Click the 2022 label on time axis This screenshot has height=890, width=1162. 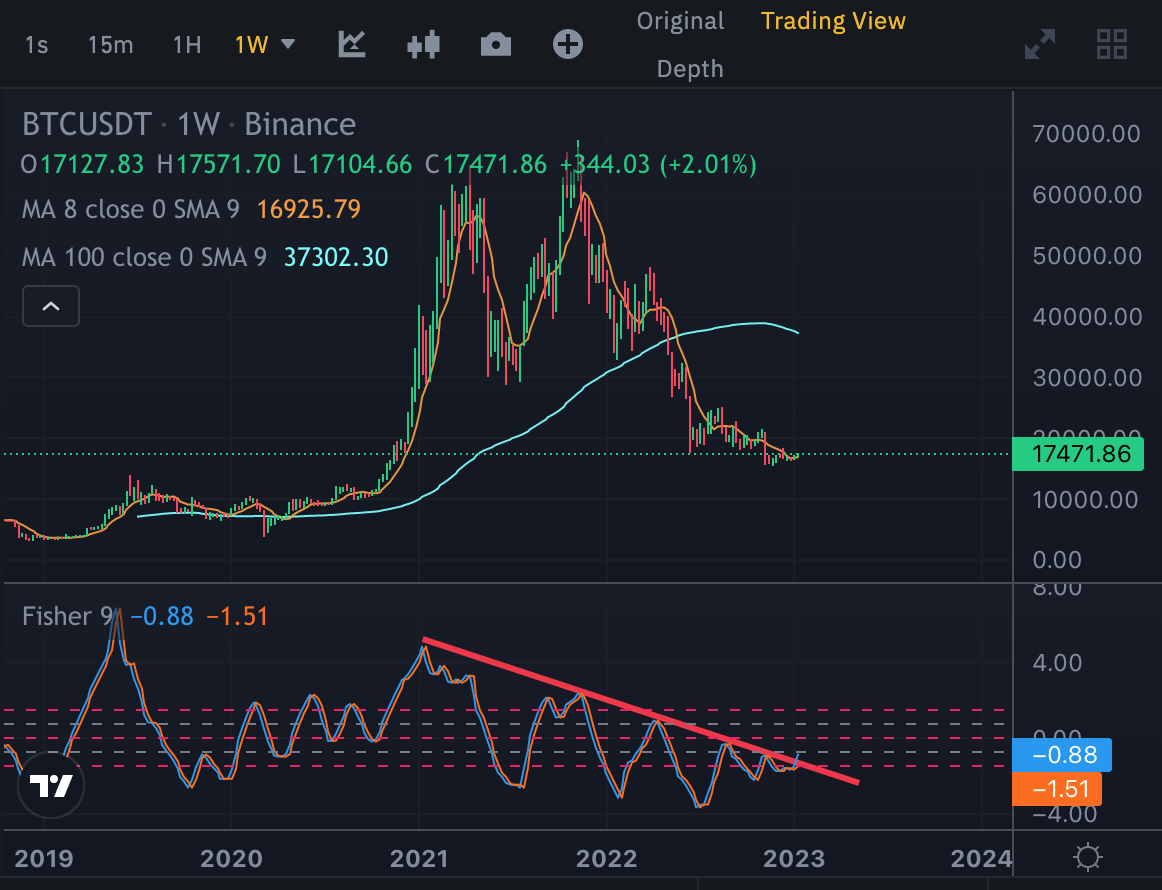pos(606,859)
